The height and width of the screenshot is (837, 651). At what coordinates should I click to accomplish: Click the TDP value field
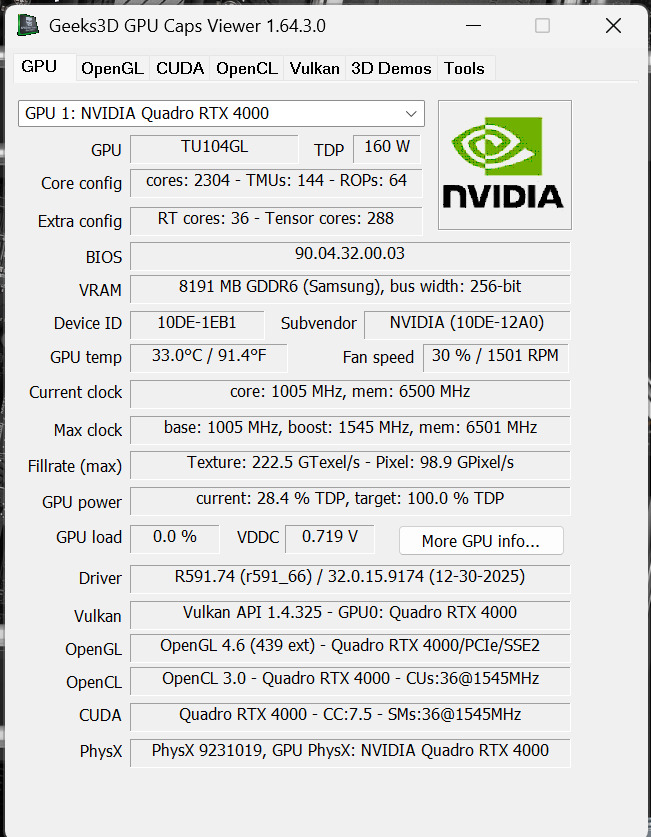tap(386, 148)
